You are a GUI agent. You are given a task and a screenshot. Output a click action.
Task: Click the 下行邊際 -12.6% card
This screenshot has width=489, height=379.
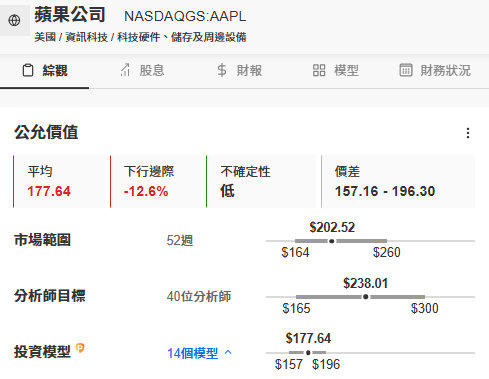pyautogui.click(x=155, y=181)
